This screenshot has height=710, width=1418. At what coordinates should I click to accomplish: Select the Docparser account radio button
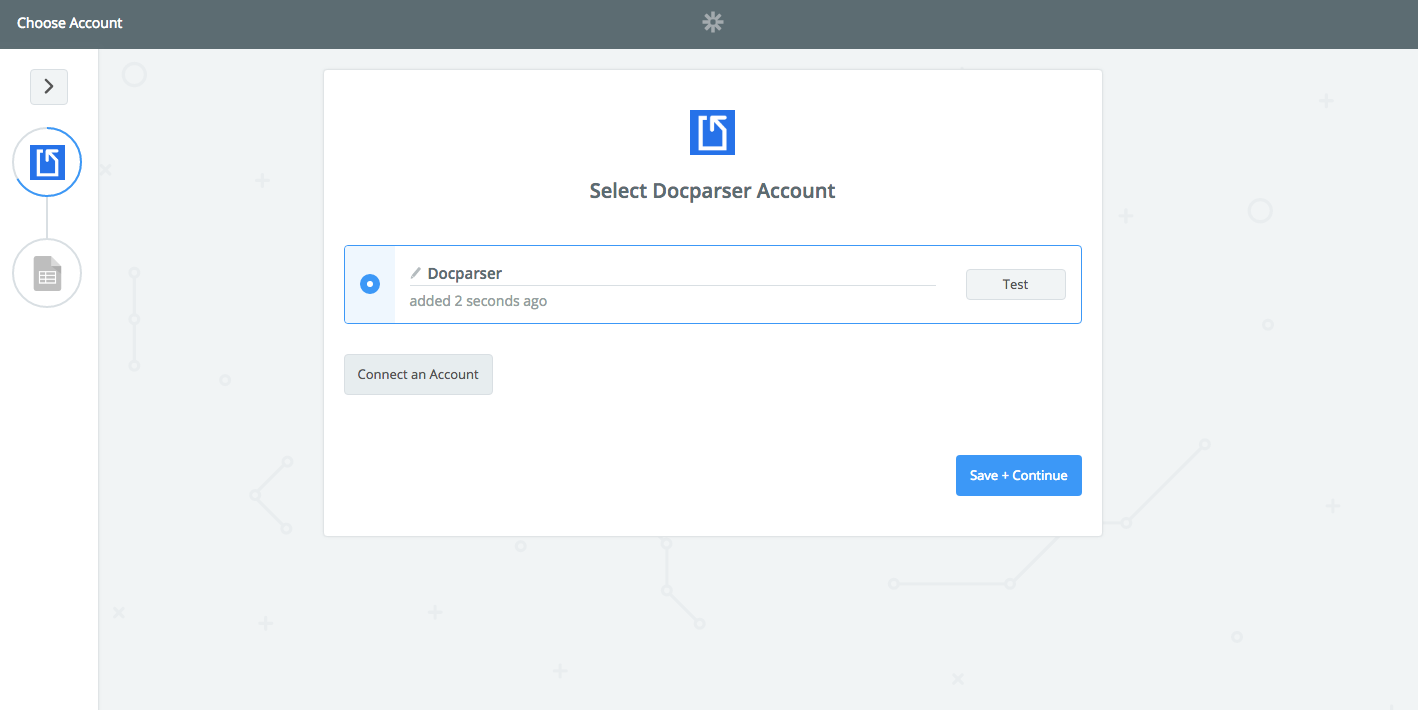coord(370,284)
